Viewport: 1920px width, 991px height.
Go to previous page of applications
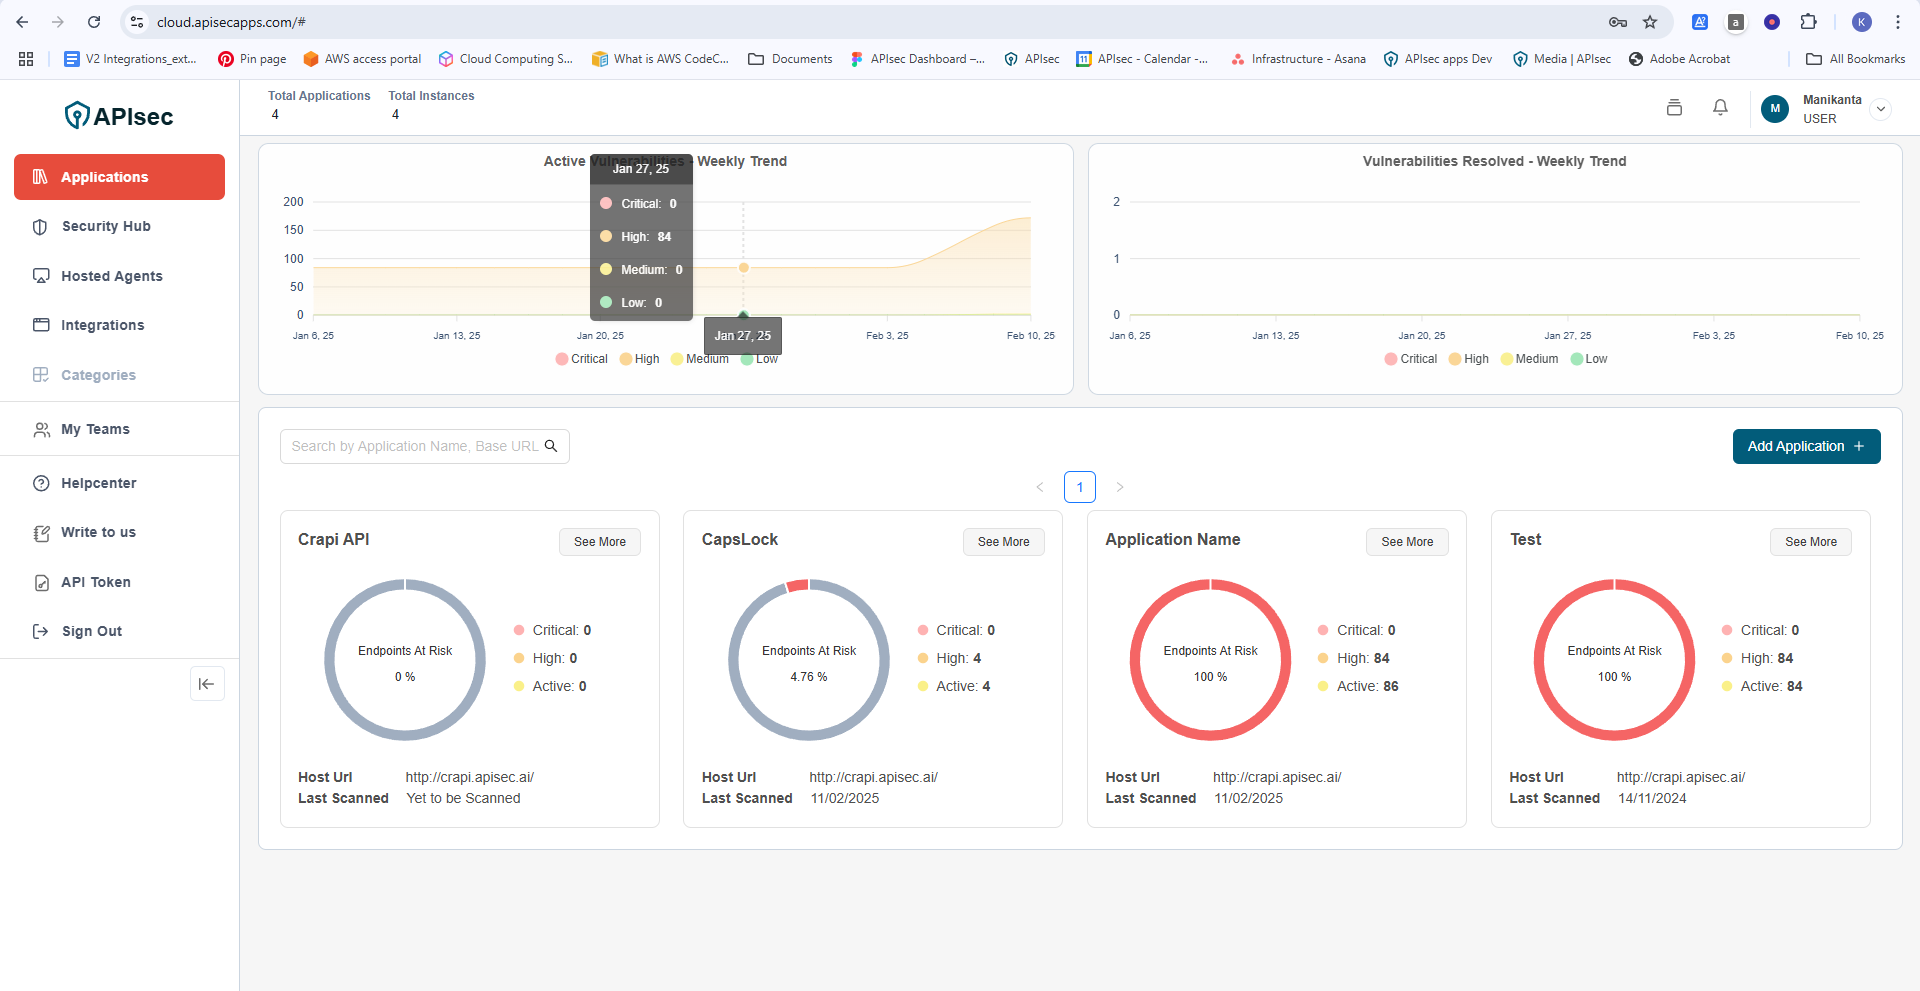(1040, 487)
